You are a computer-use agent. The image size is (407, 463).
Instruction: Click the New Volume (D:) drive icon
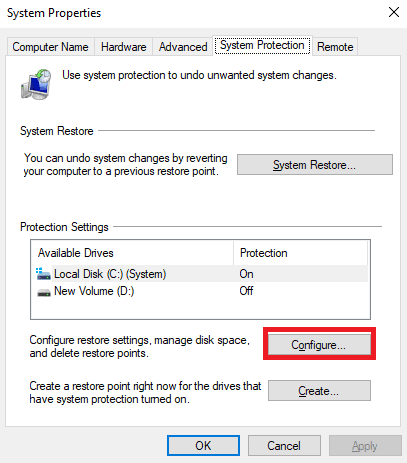point(44,292)
